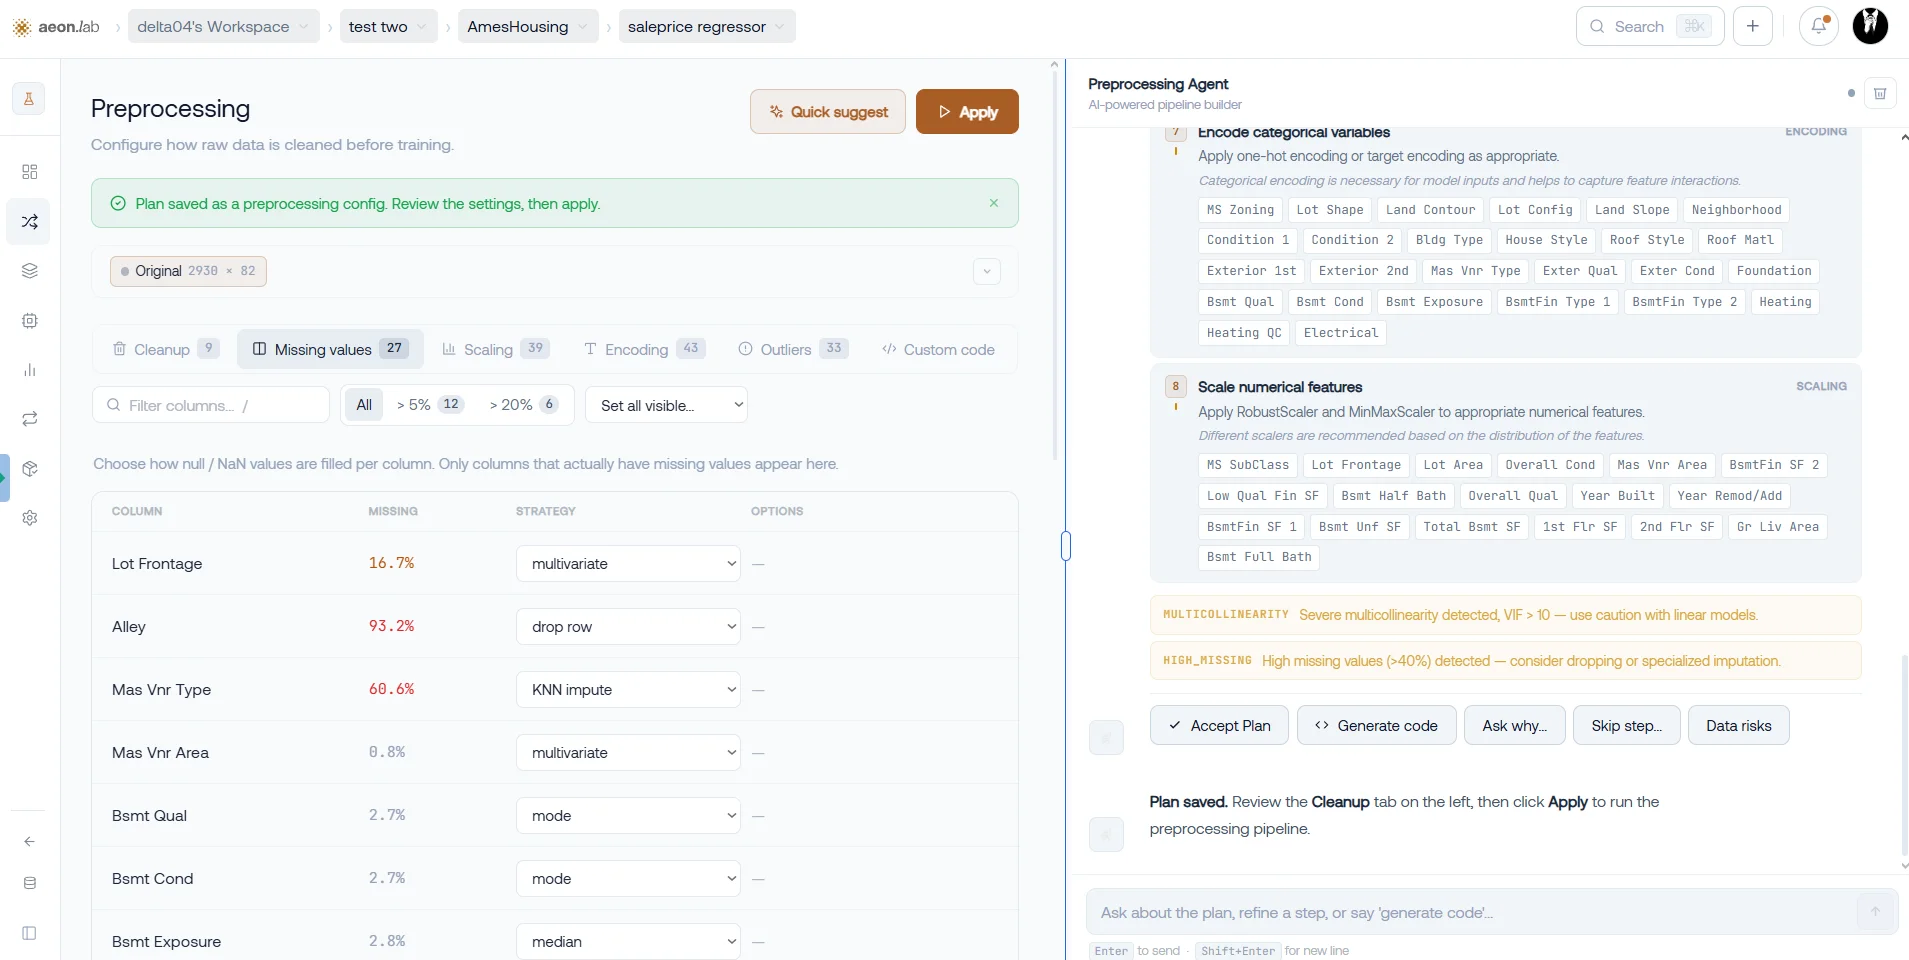Open the bar chart icon in sidebar
The width and height of the screenshot is (1909, 960).
tap(30, 370)
